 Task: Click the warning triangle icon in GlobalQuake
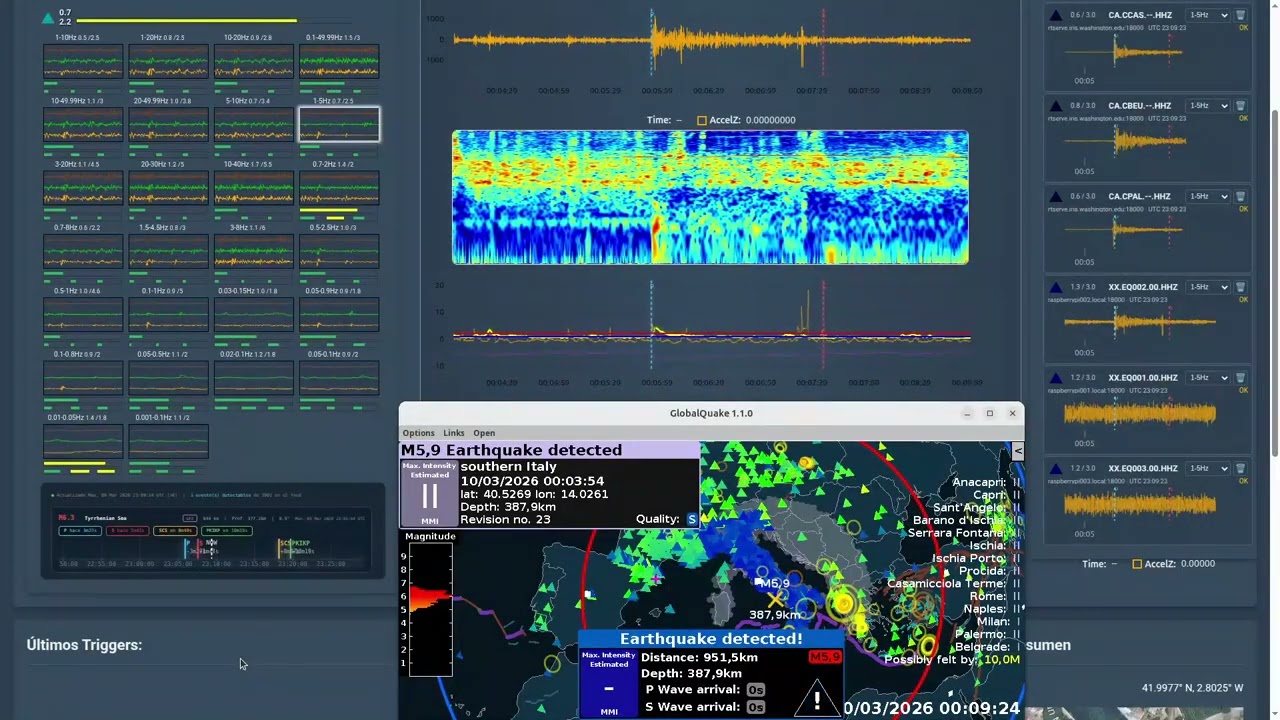pos(817,700)
